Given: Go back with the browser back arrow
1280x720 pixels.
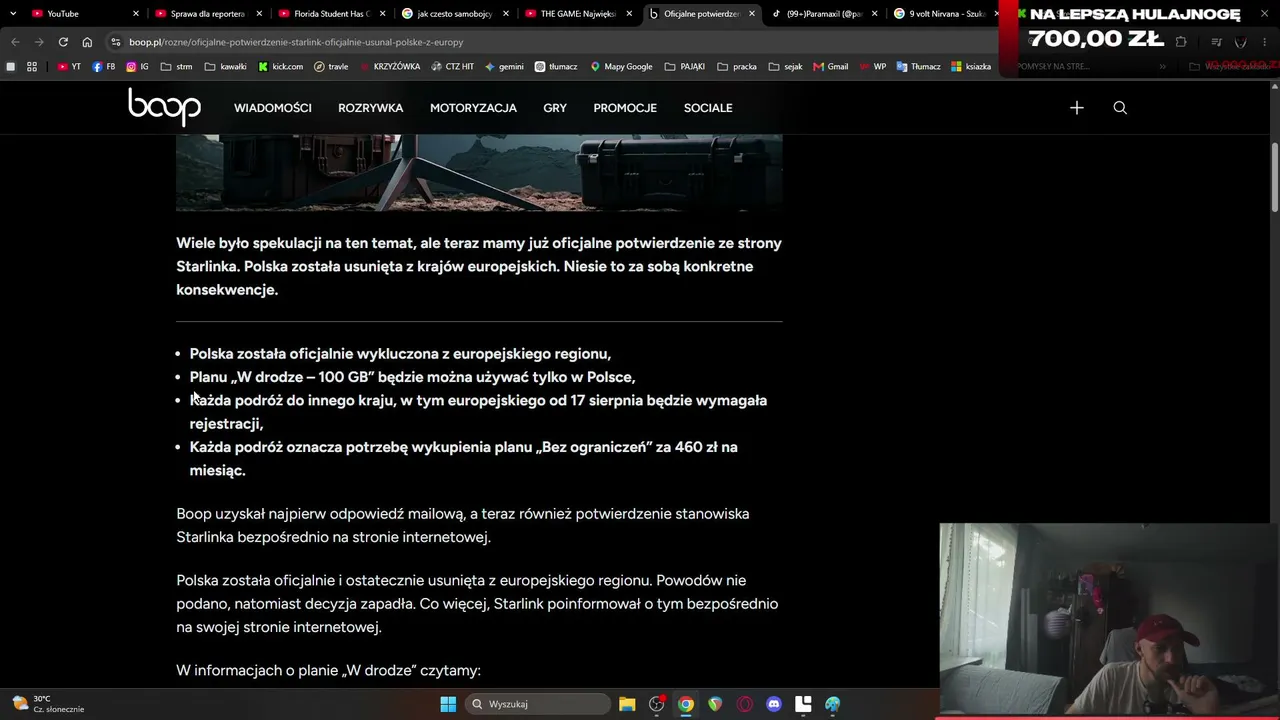Looking at the screenshot, I should [x=15, y=42].
